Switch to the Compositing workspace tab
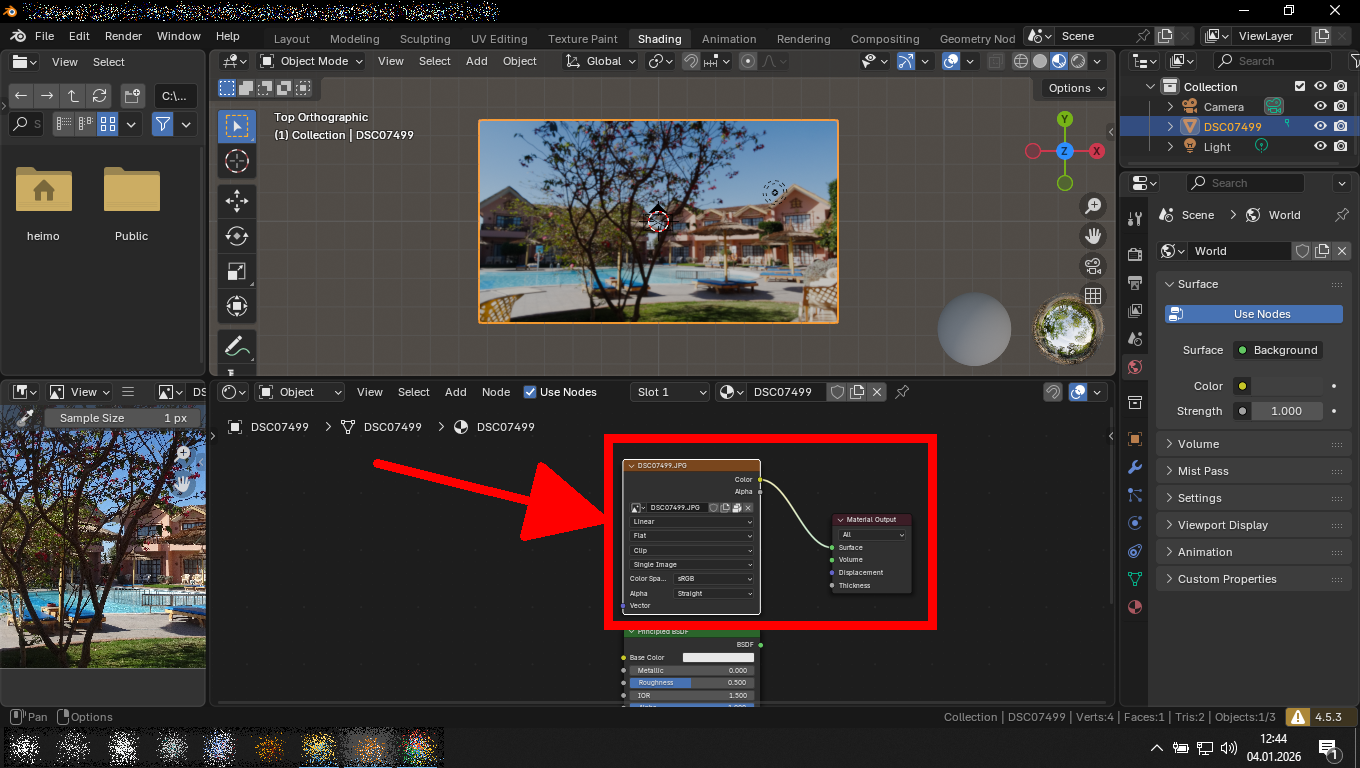This screenshot has height=768, width=1360. pos(884,39)
